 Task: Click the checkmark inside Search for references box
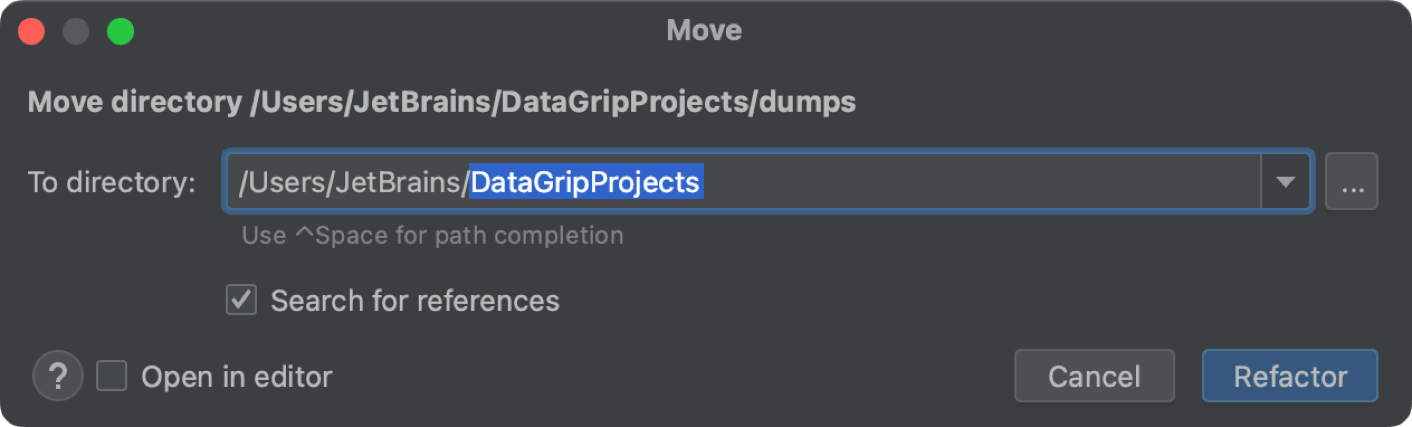click(241, 300)
